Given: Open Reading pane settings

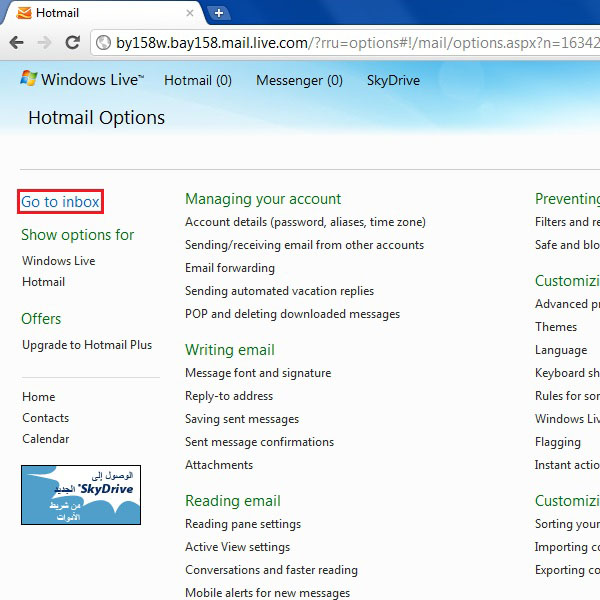Looking at the screenshot, I should coord(243,524).
